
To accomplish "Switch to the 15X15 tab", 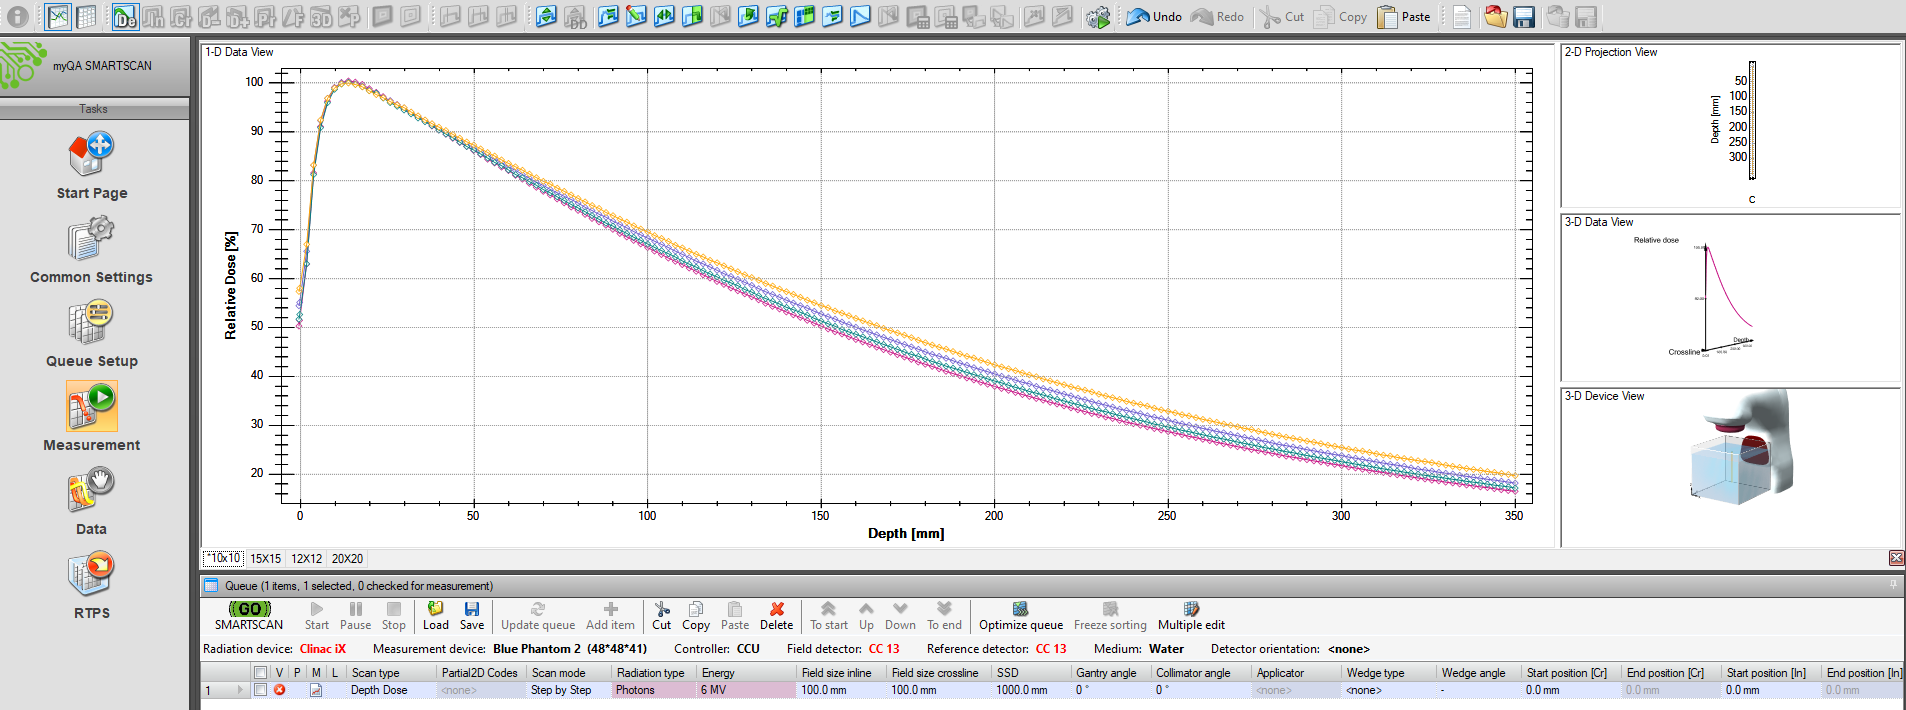I will (265, 559).
